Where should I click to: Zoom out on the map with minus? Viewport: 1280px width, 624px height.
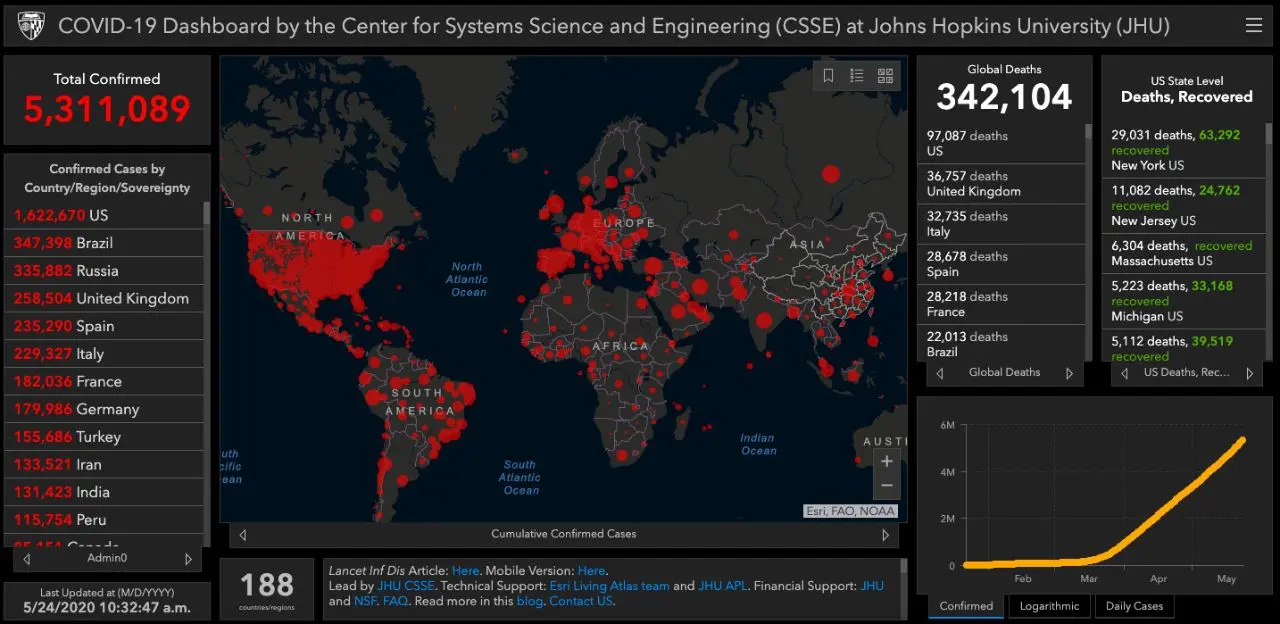(886, 486)
